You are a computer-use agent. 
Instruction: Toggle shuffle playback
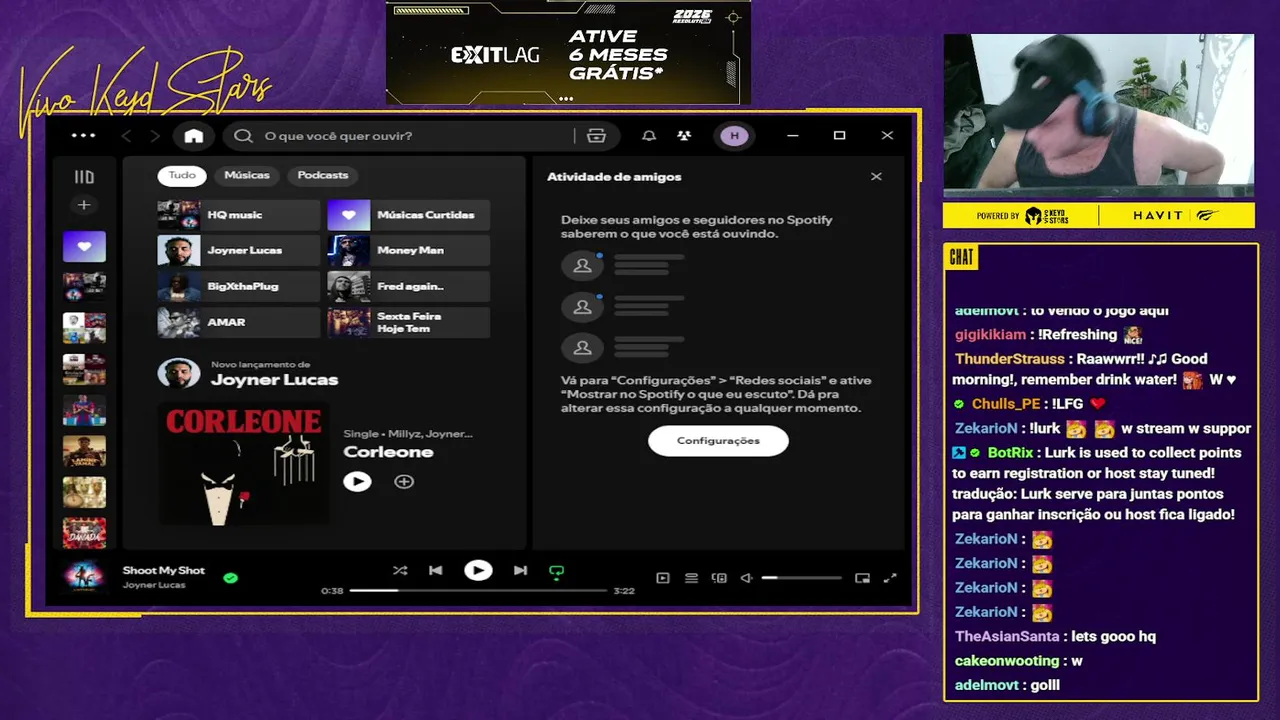click(x=400, y=571)
